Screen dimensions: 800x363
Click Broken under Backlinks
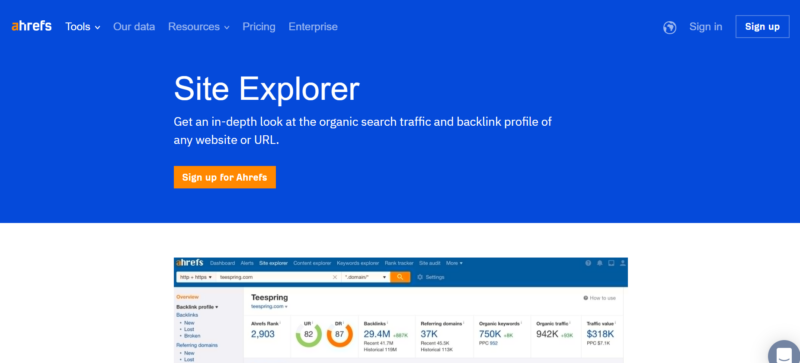[x=192, y=336]
